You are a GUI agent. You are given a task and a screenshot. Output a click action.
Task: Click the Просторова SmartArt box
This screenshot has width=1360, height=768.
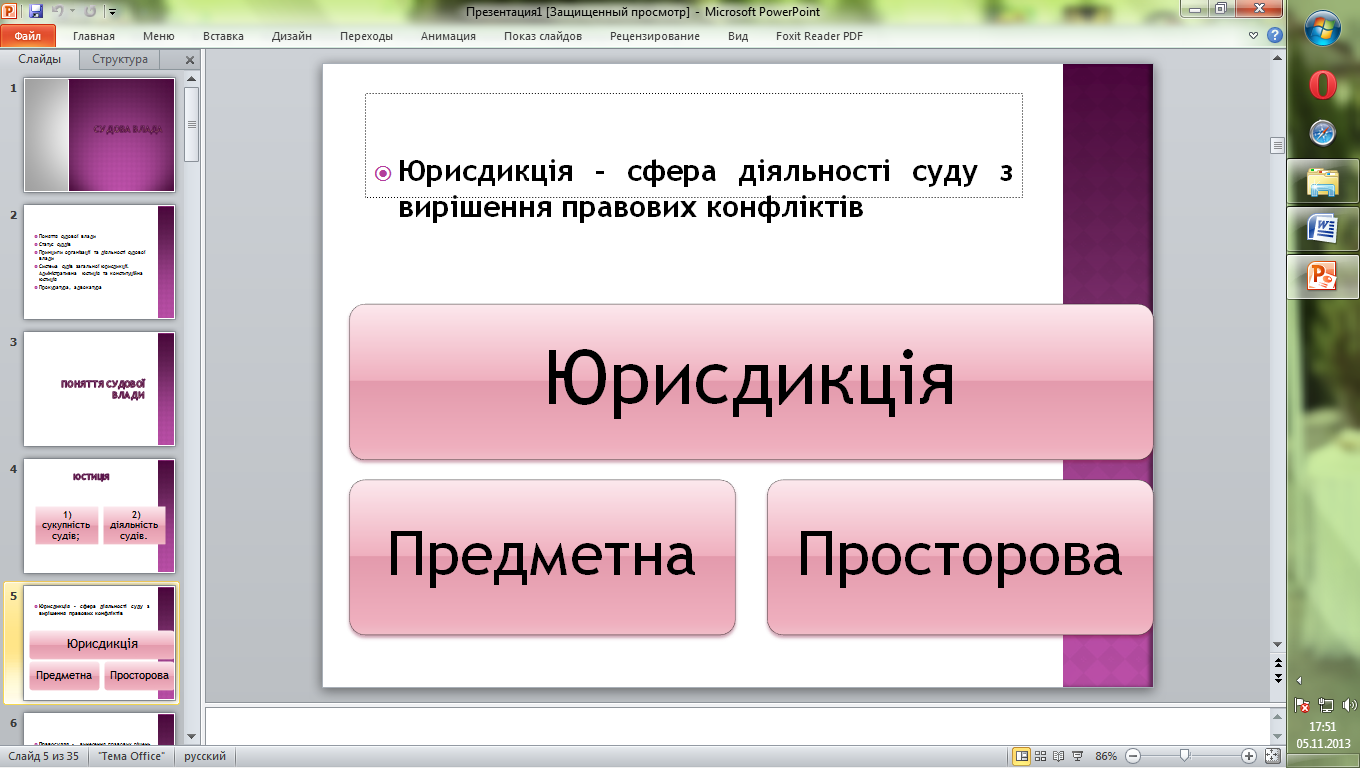[x=959, y=557]
